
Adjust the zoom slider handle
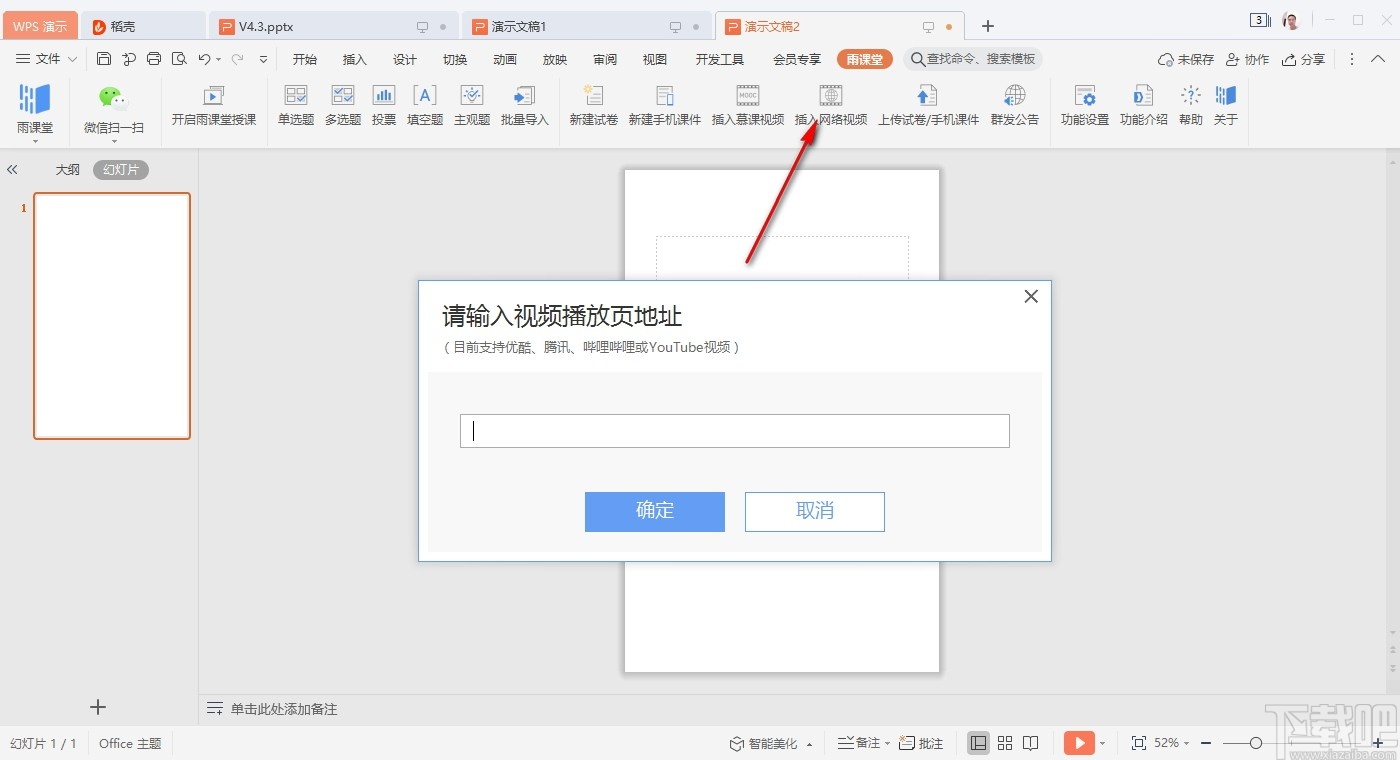coord(1256,743)
